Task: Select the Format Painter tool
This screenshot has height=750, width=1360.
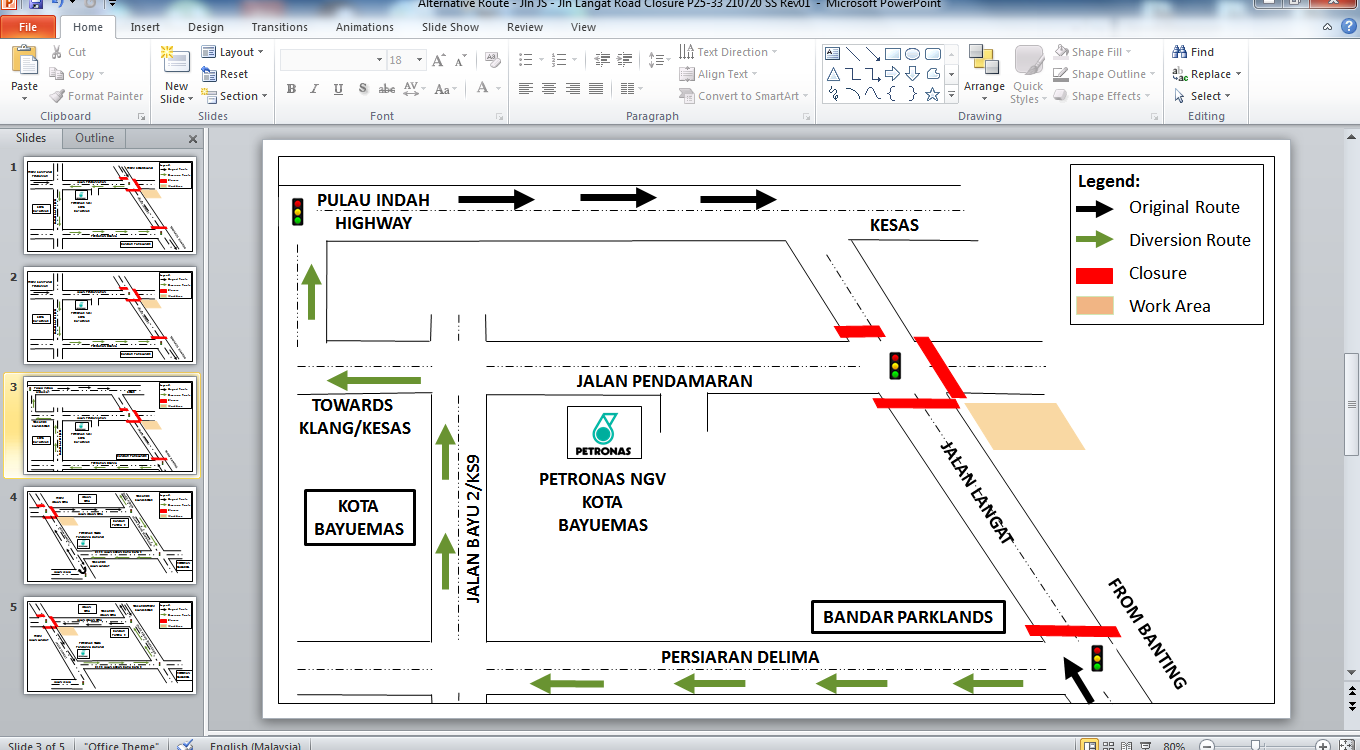Action: [96, 96]
